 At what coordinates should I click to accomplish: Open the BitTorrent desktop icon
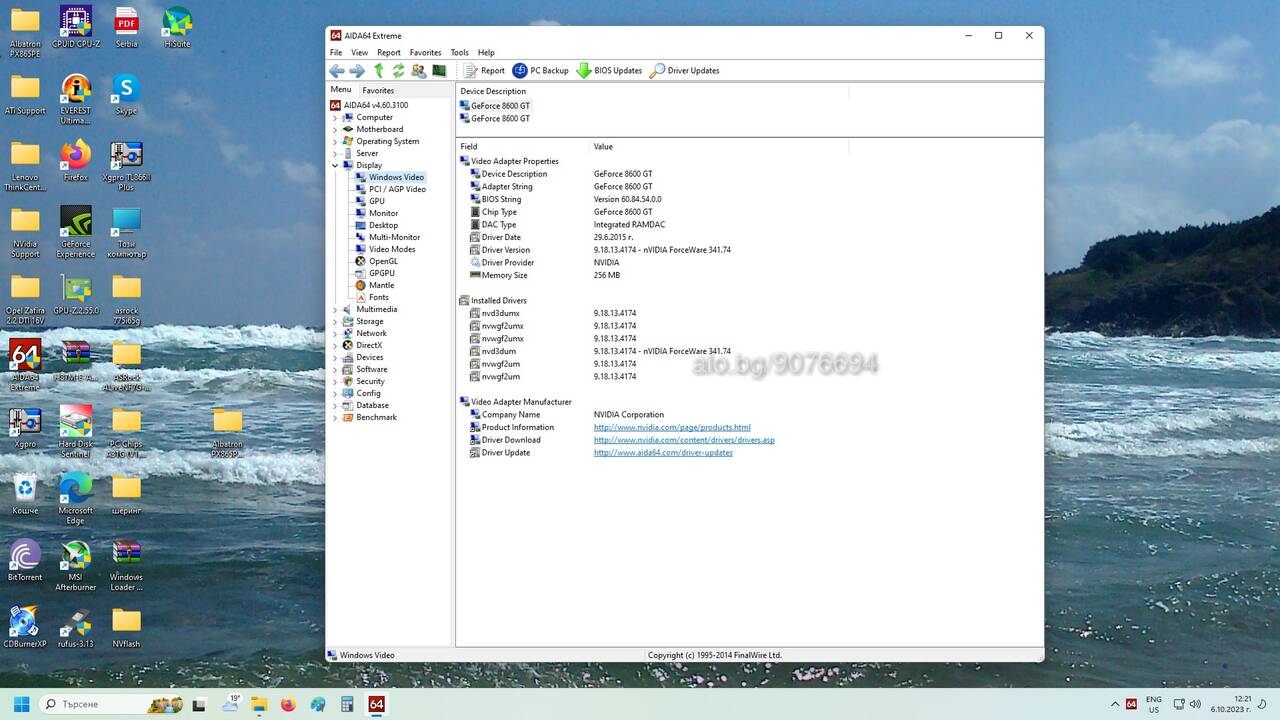click(x=25, y=560)
